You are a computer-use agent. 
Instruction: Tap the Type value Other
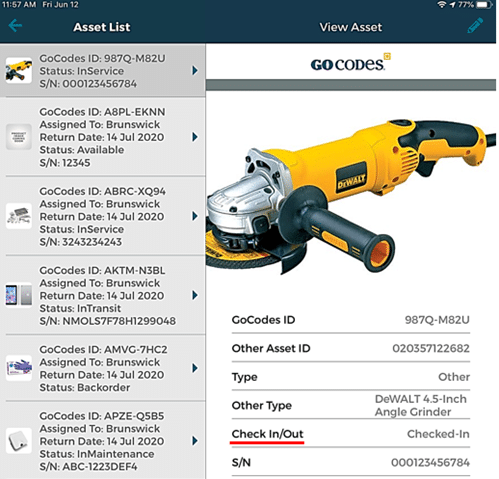(x=454, y=377)
